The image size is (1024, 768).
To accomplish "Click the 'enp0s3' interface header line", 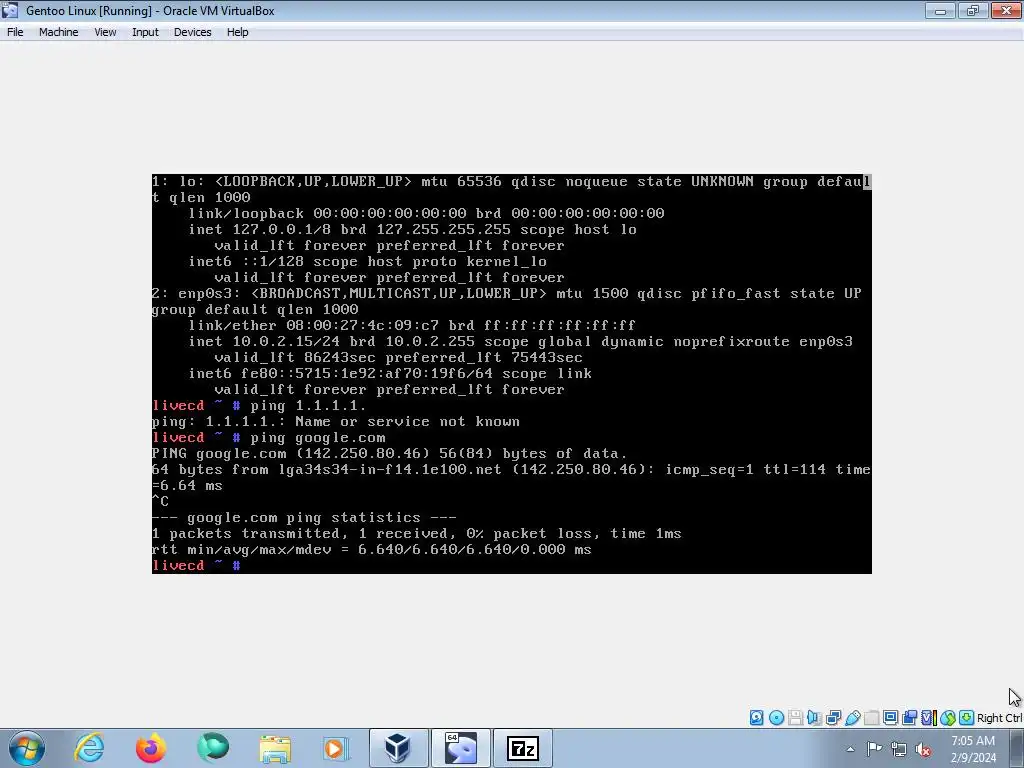I will 507,293.
